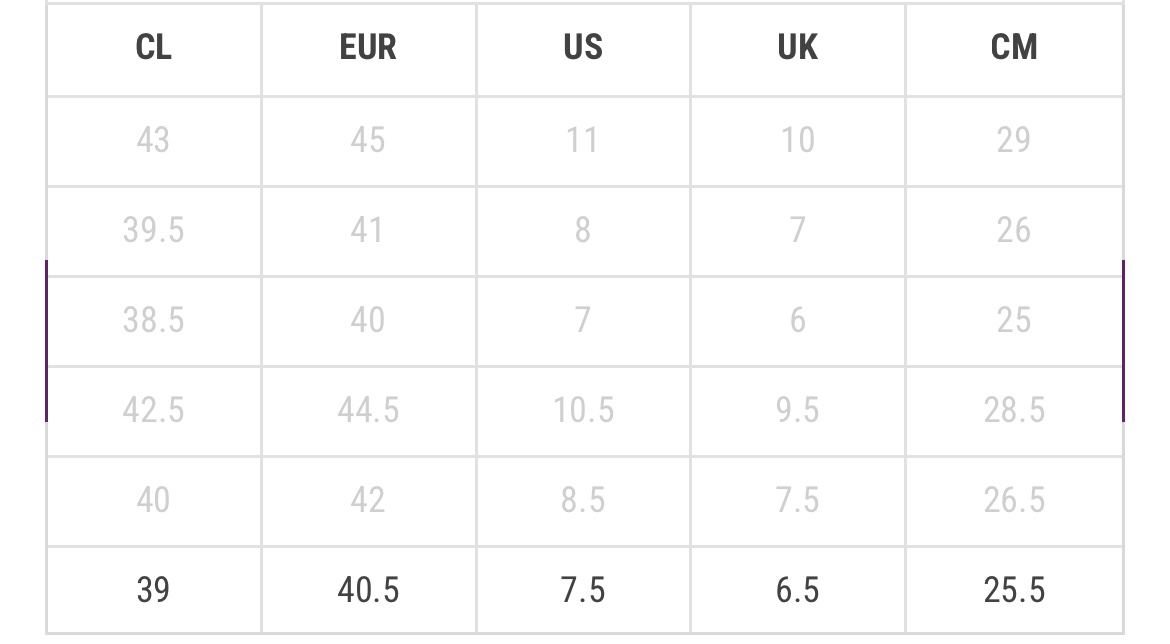Click the greyed-out EUR size 44.5
Screen dimensions: 1170x644
(x=368, y=410)
